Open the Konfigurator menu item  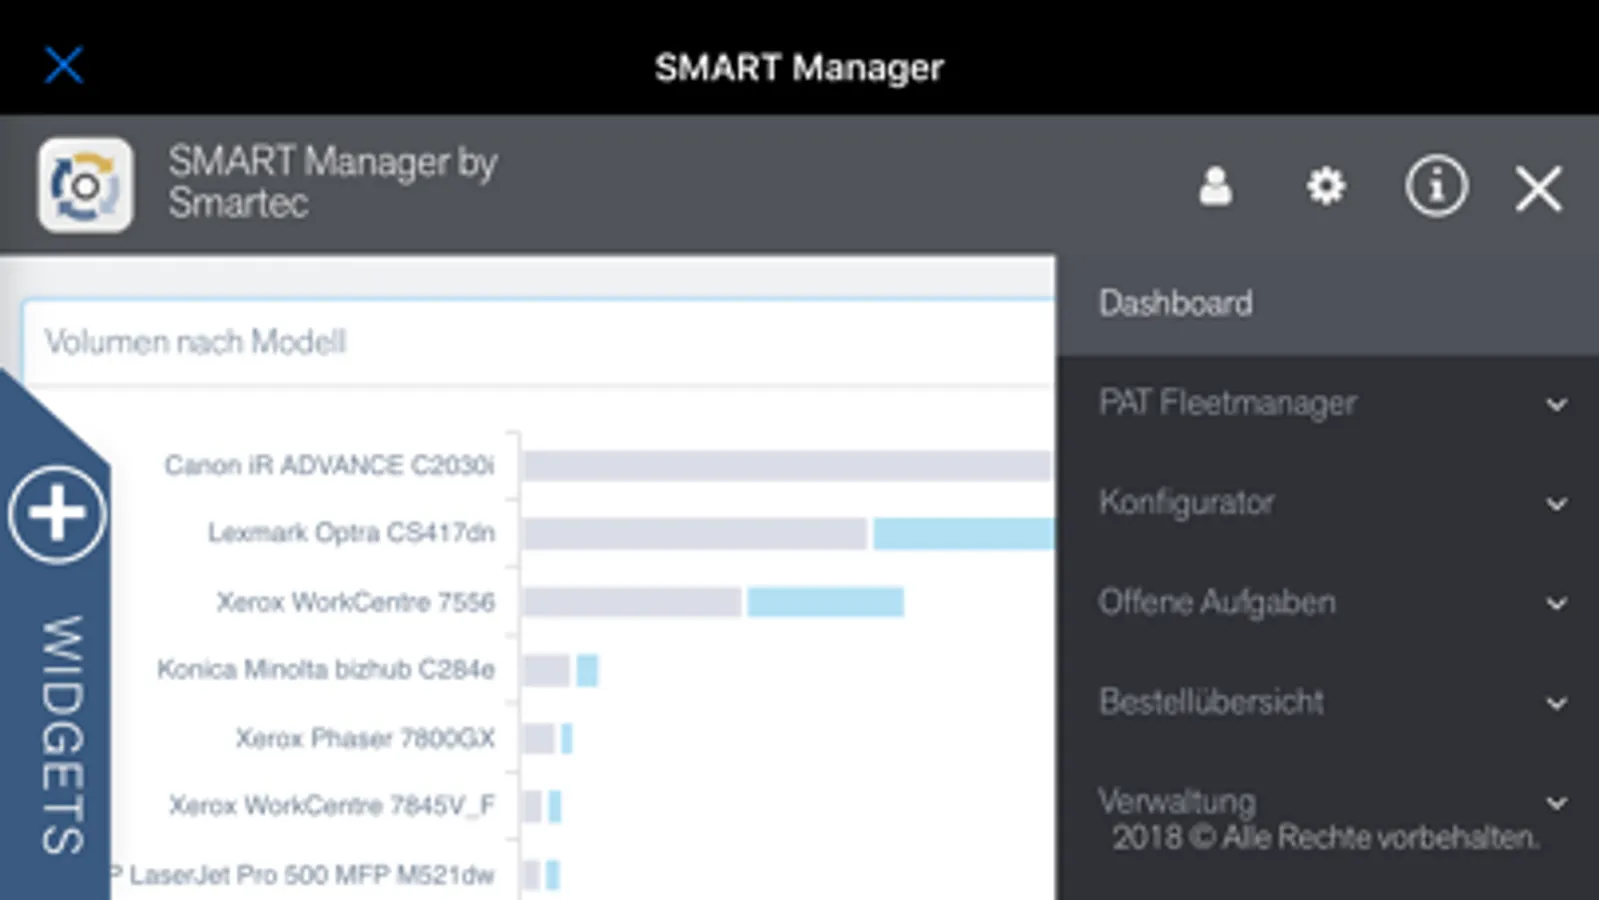(1186, 502)
